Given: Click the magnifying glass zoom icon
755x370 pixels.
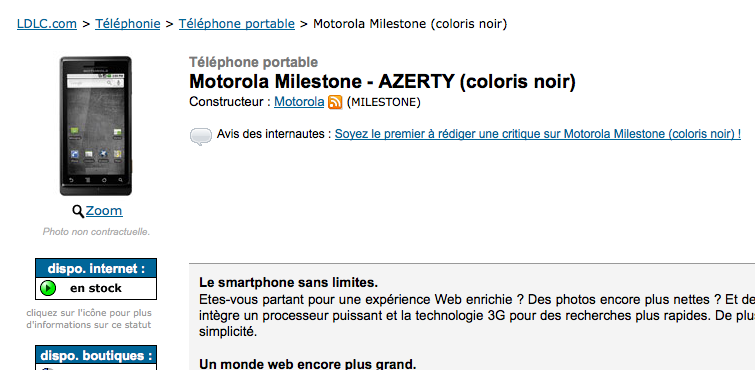Looking at the screenshot, I should (x=78, y=211).
